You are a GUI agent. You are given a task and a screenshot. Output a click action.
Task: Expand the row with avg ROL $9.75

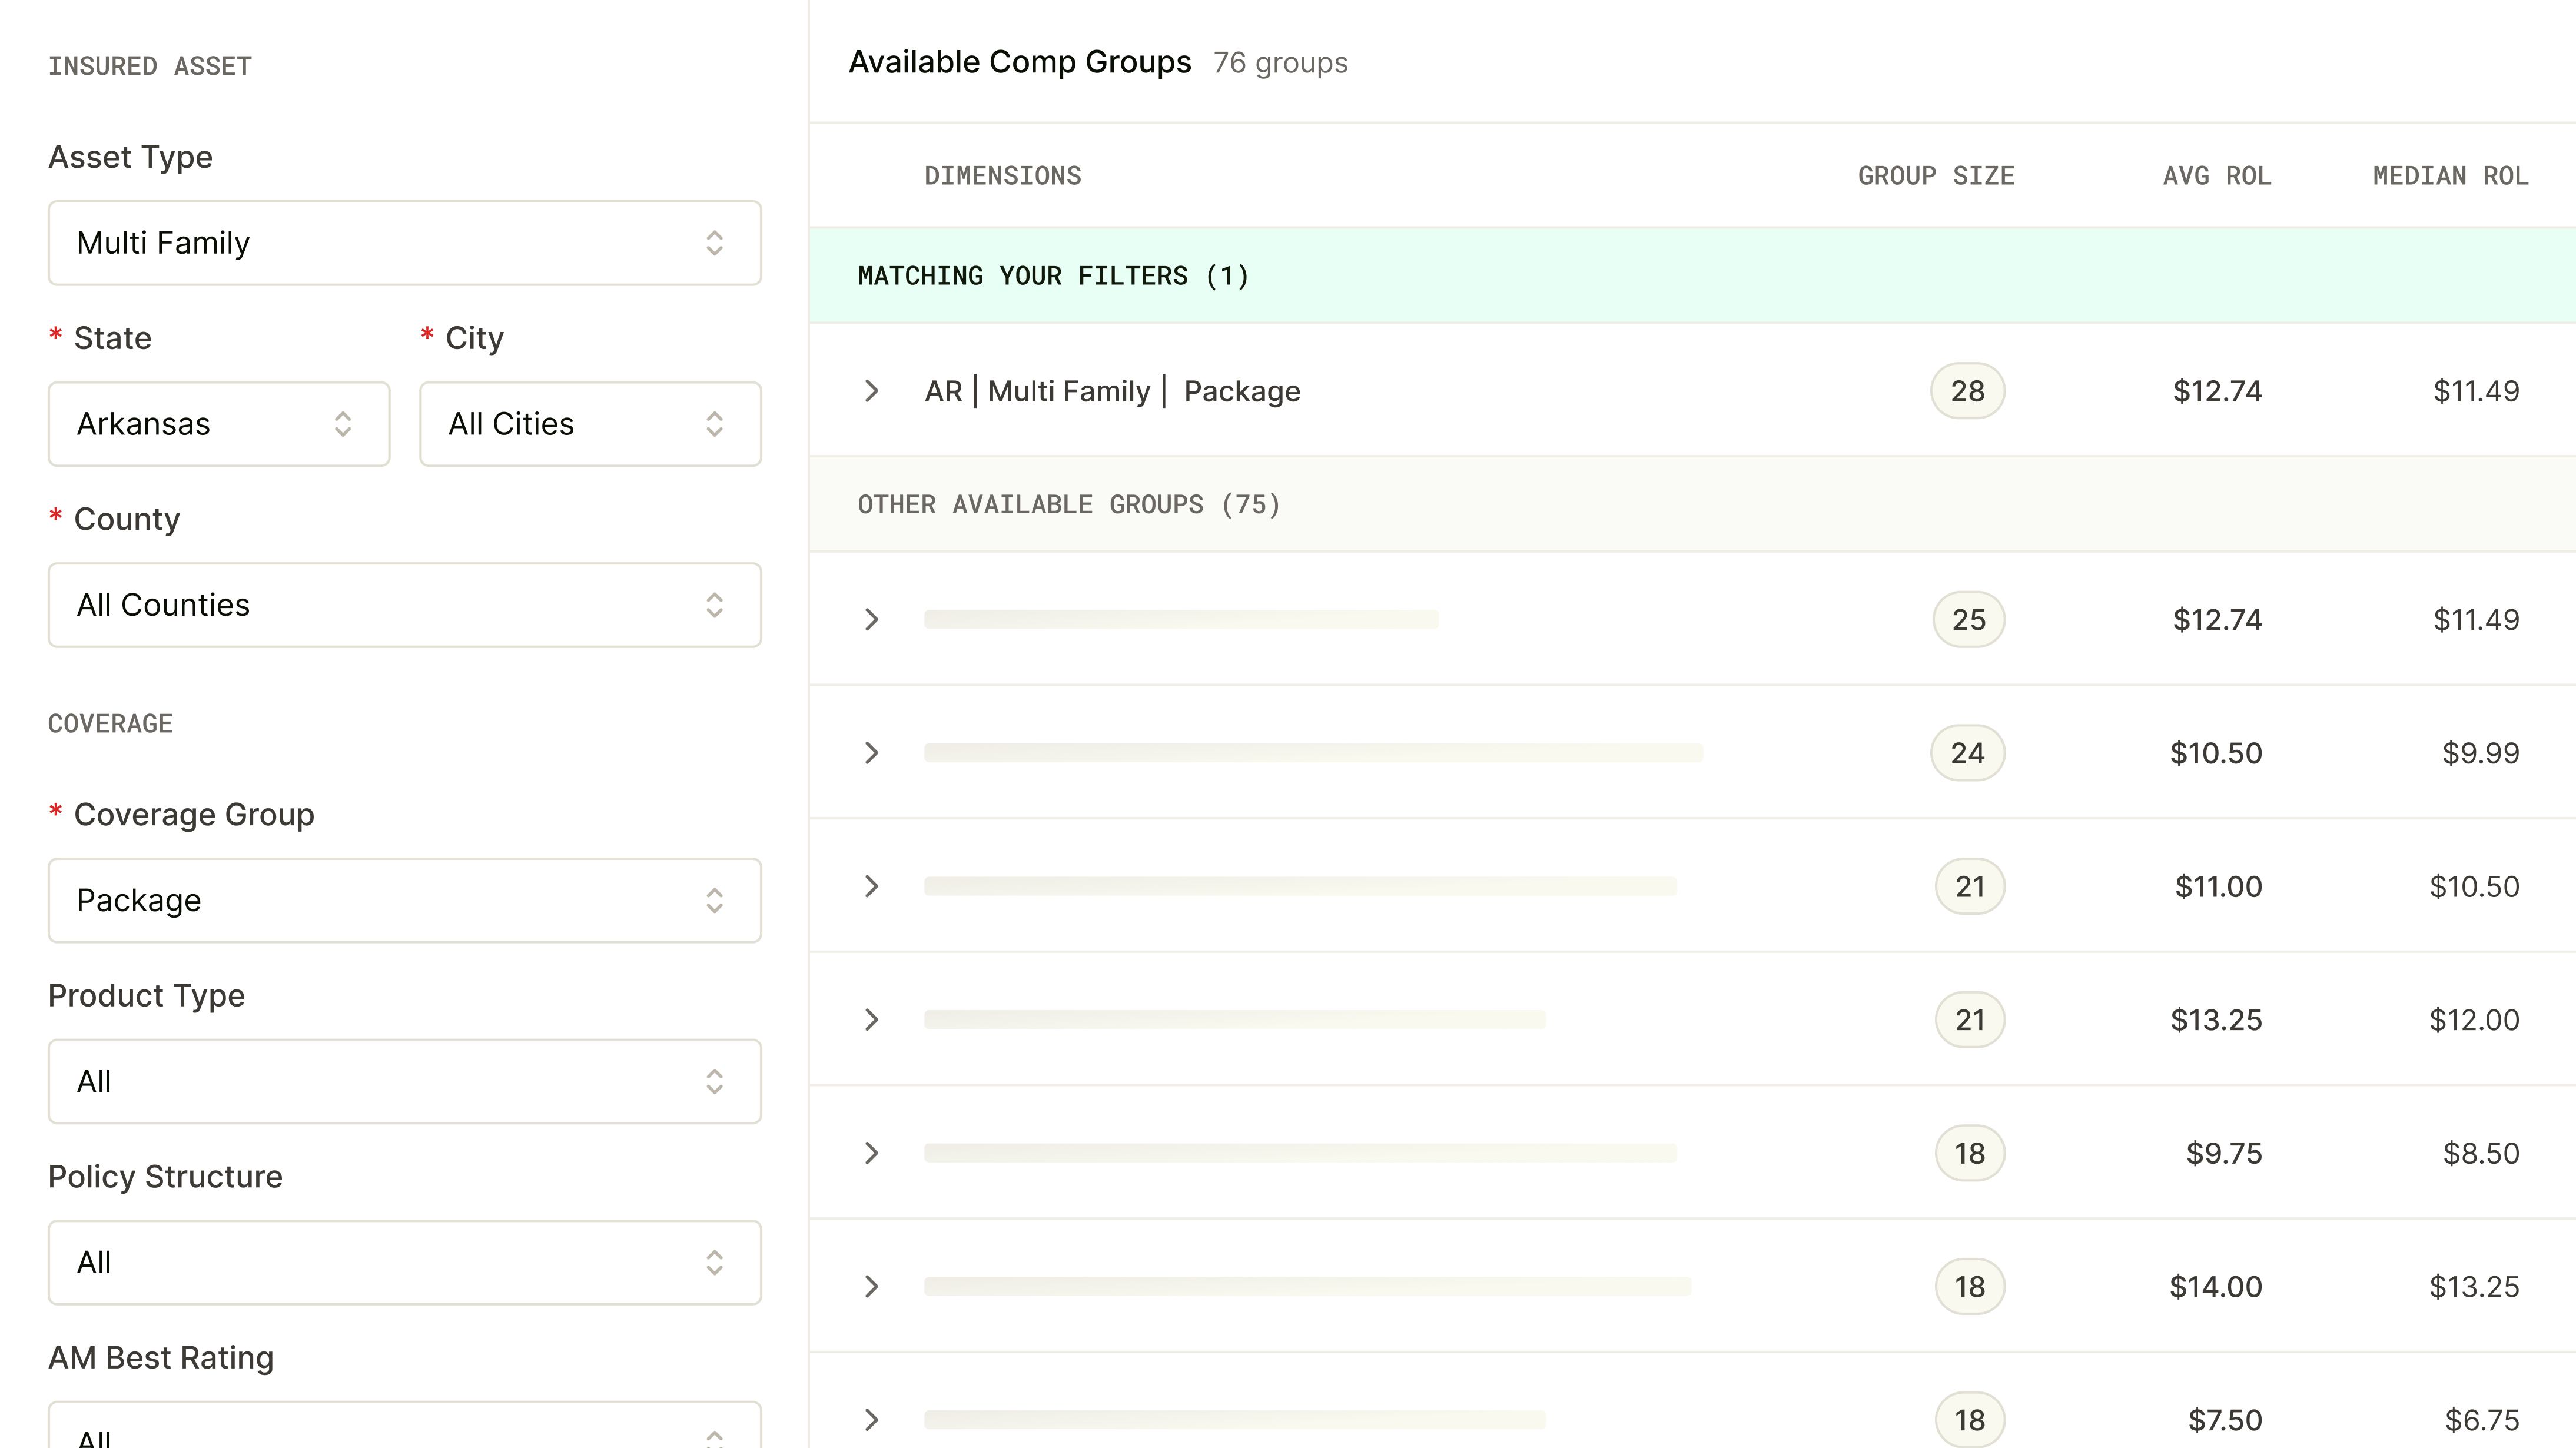pyautogui.click(x=871, y=1153)
